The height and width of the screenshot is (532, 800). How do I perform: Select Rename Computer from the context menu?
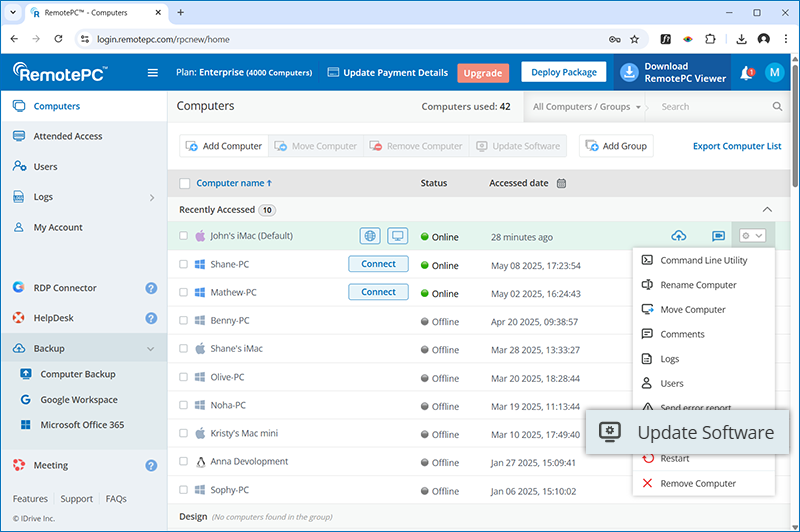(697, 285)
